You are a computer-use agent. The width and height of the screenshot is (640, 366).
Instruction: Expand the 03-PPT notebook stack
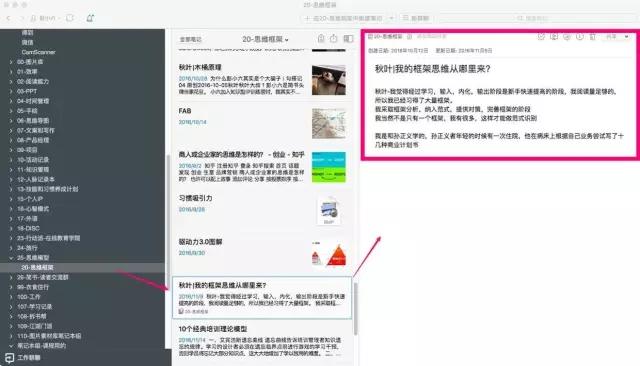coord(11,91)
